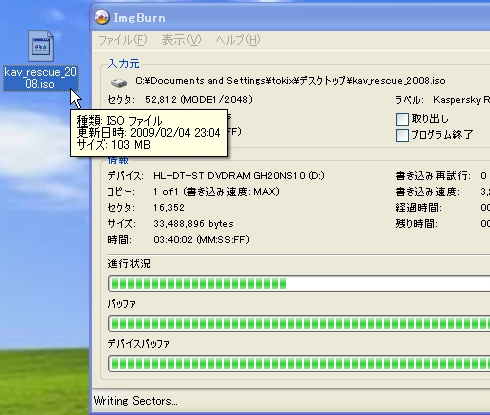Image resolution: width=490 pixels, height=415 pixels.
Task: Click the 残り時間 remaining time label
Action: [x=416, y=224]
